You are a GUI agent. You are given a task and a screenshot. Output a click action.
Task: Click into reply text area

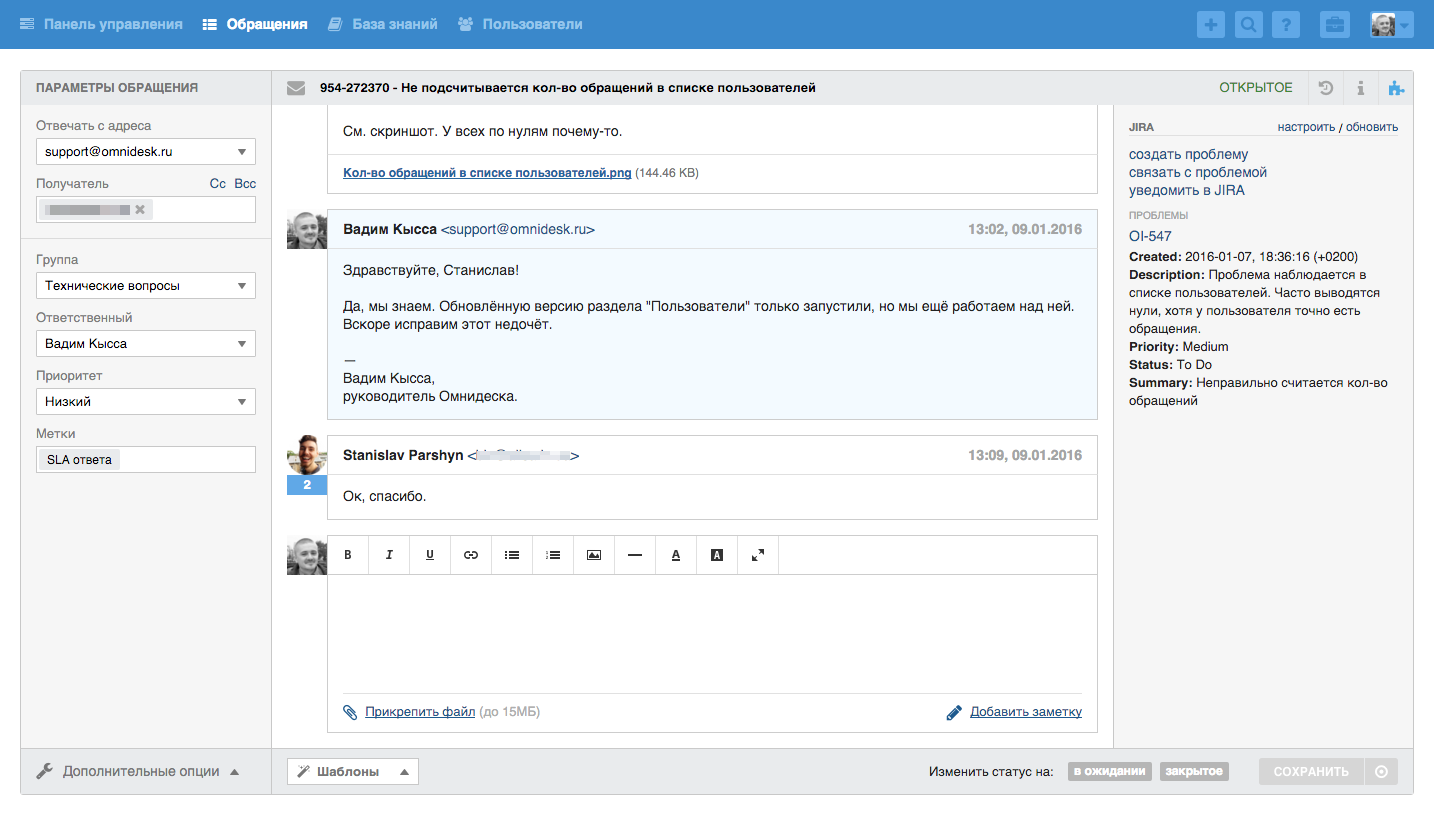coord(712,633)
